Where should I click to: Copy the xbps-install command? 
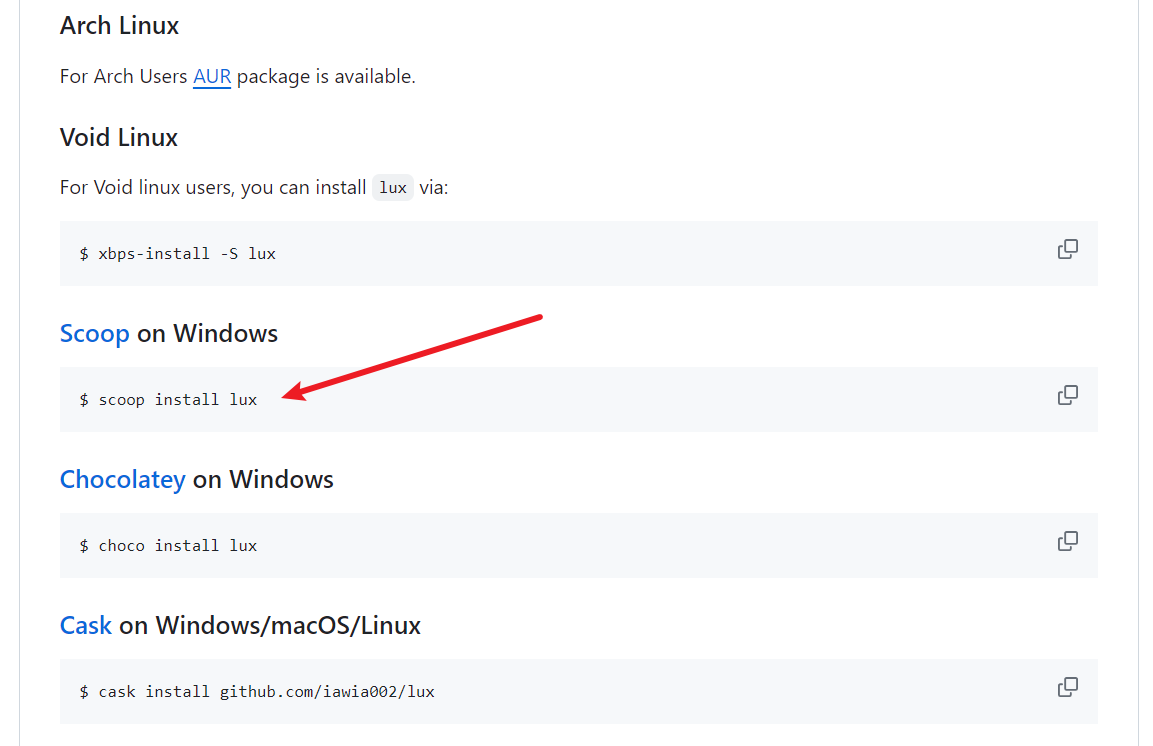coord(1068,249)
